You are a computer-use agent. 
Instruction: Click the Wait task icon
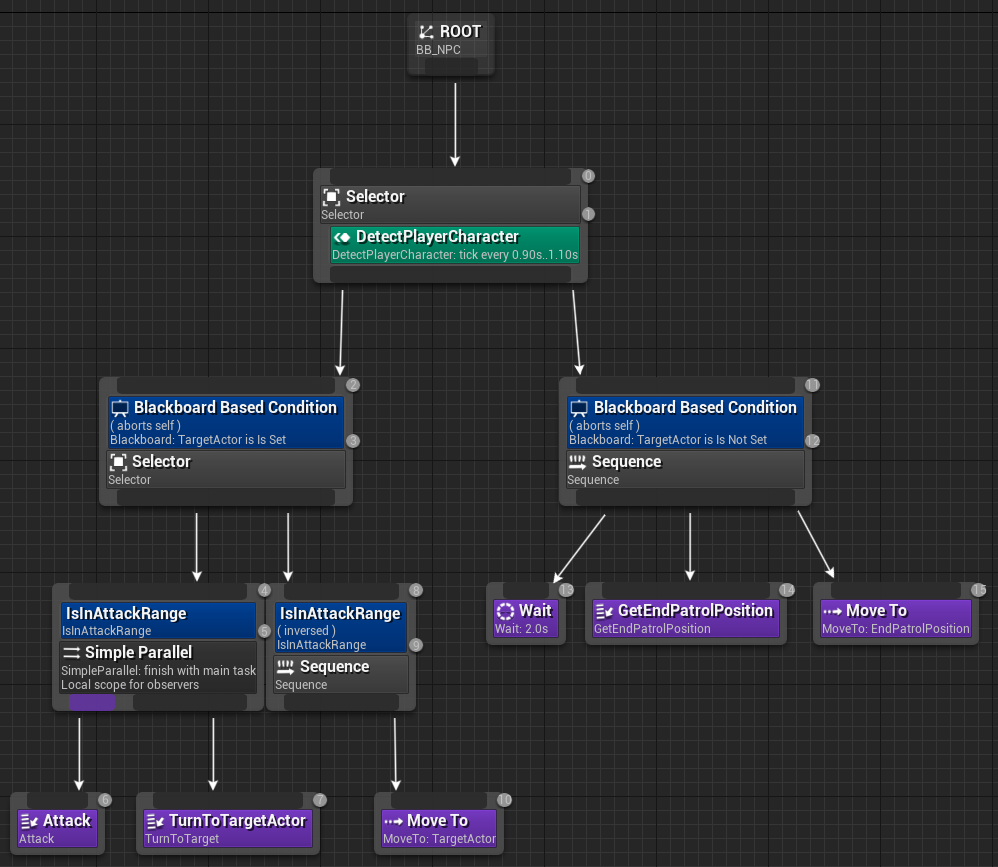[x=505, y=611]
